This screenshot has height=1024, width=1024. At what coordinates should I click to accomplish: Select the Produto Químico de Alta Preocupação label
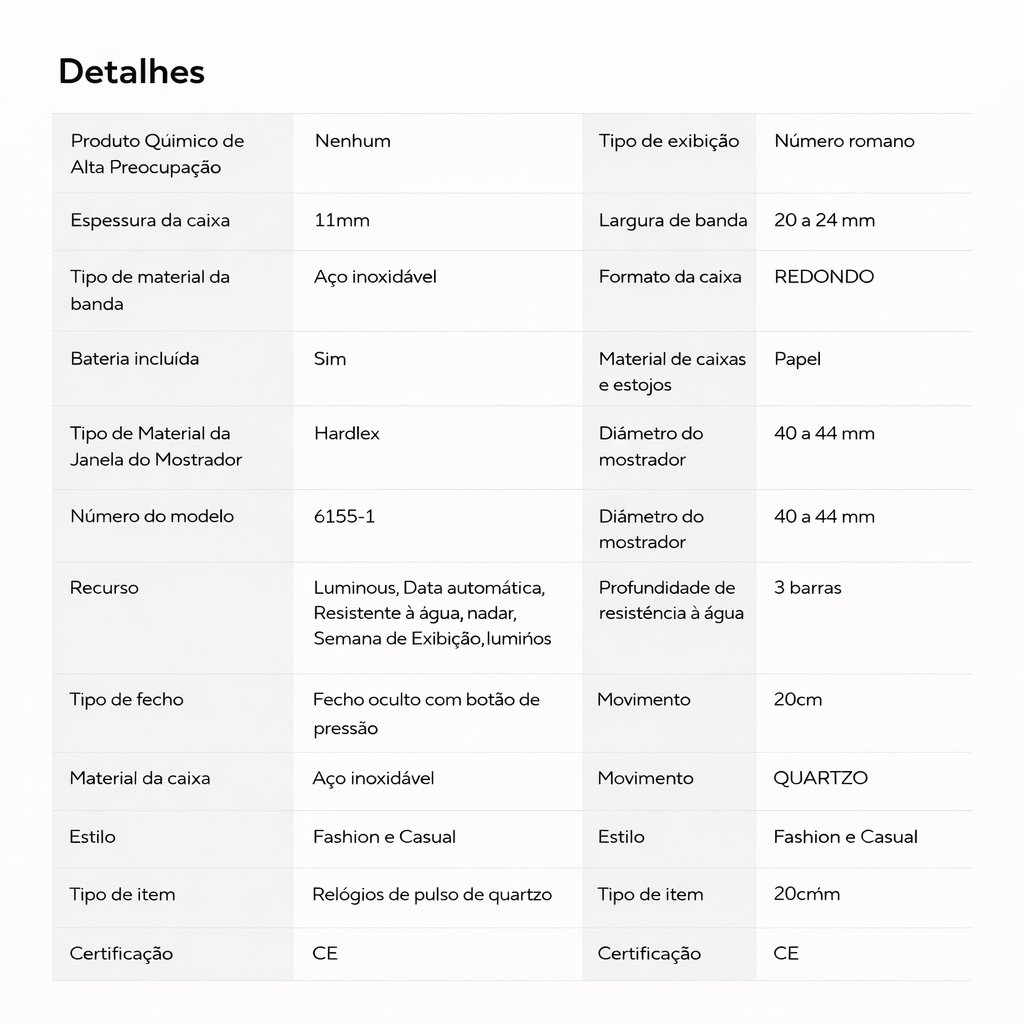tap(157, 154)
